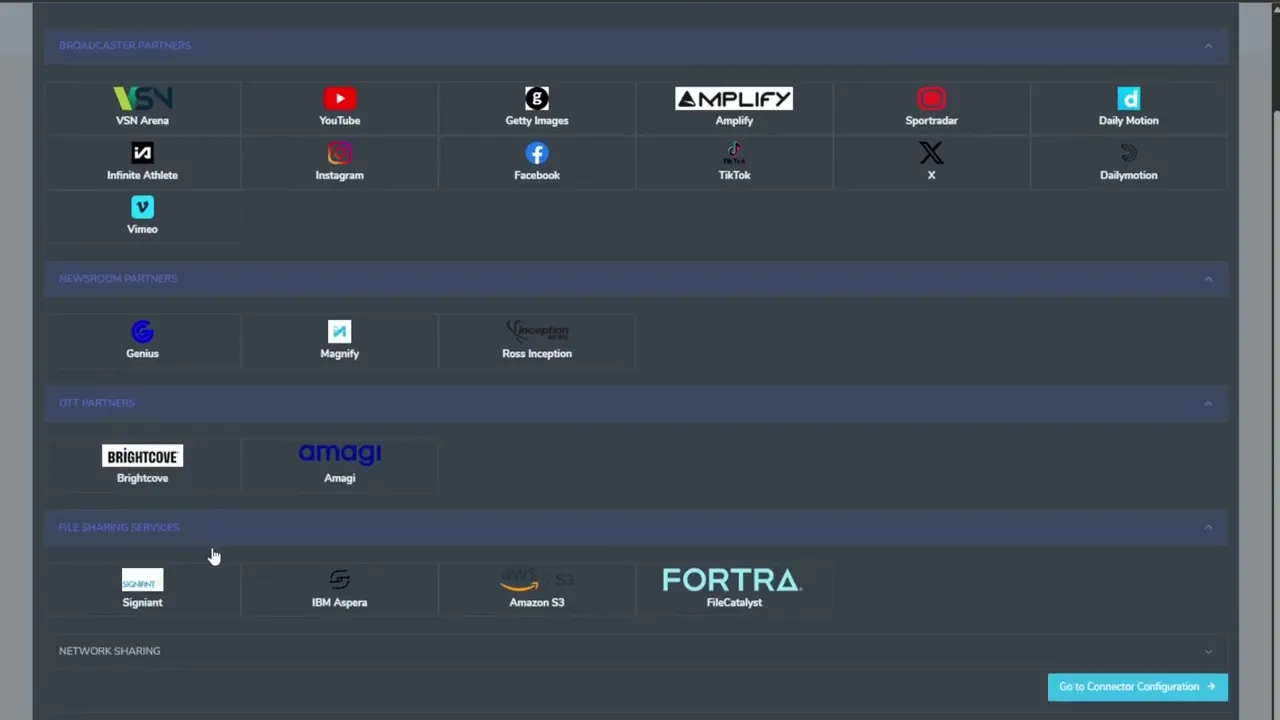Click the Broadcaster Partners header label
The image size is (1280, 720).
pos(125,45)
